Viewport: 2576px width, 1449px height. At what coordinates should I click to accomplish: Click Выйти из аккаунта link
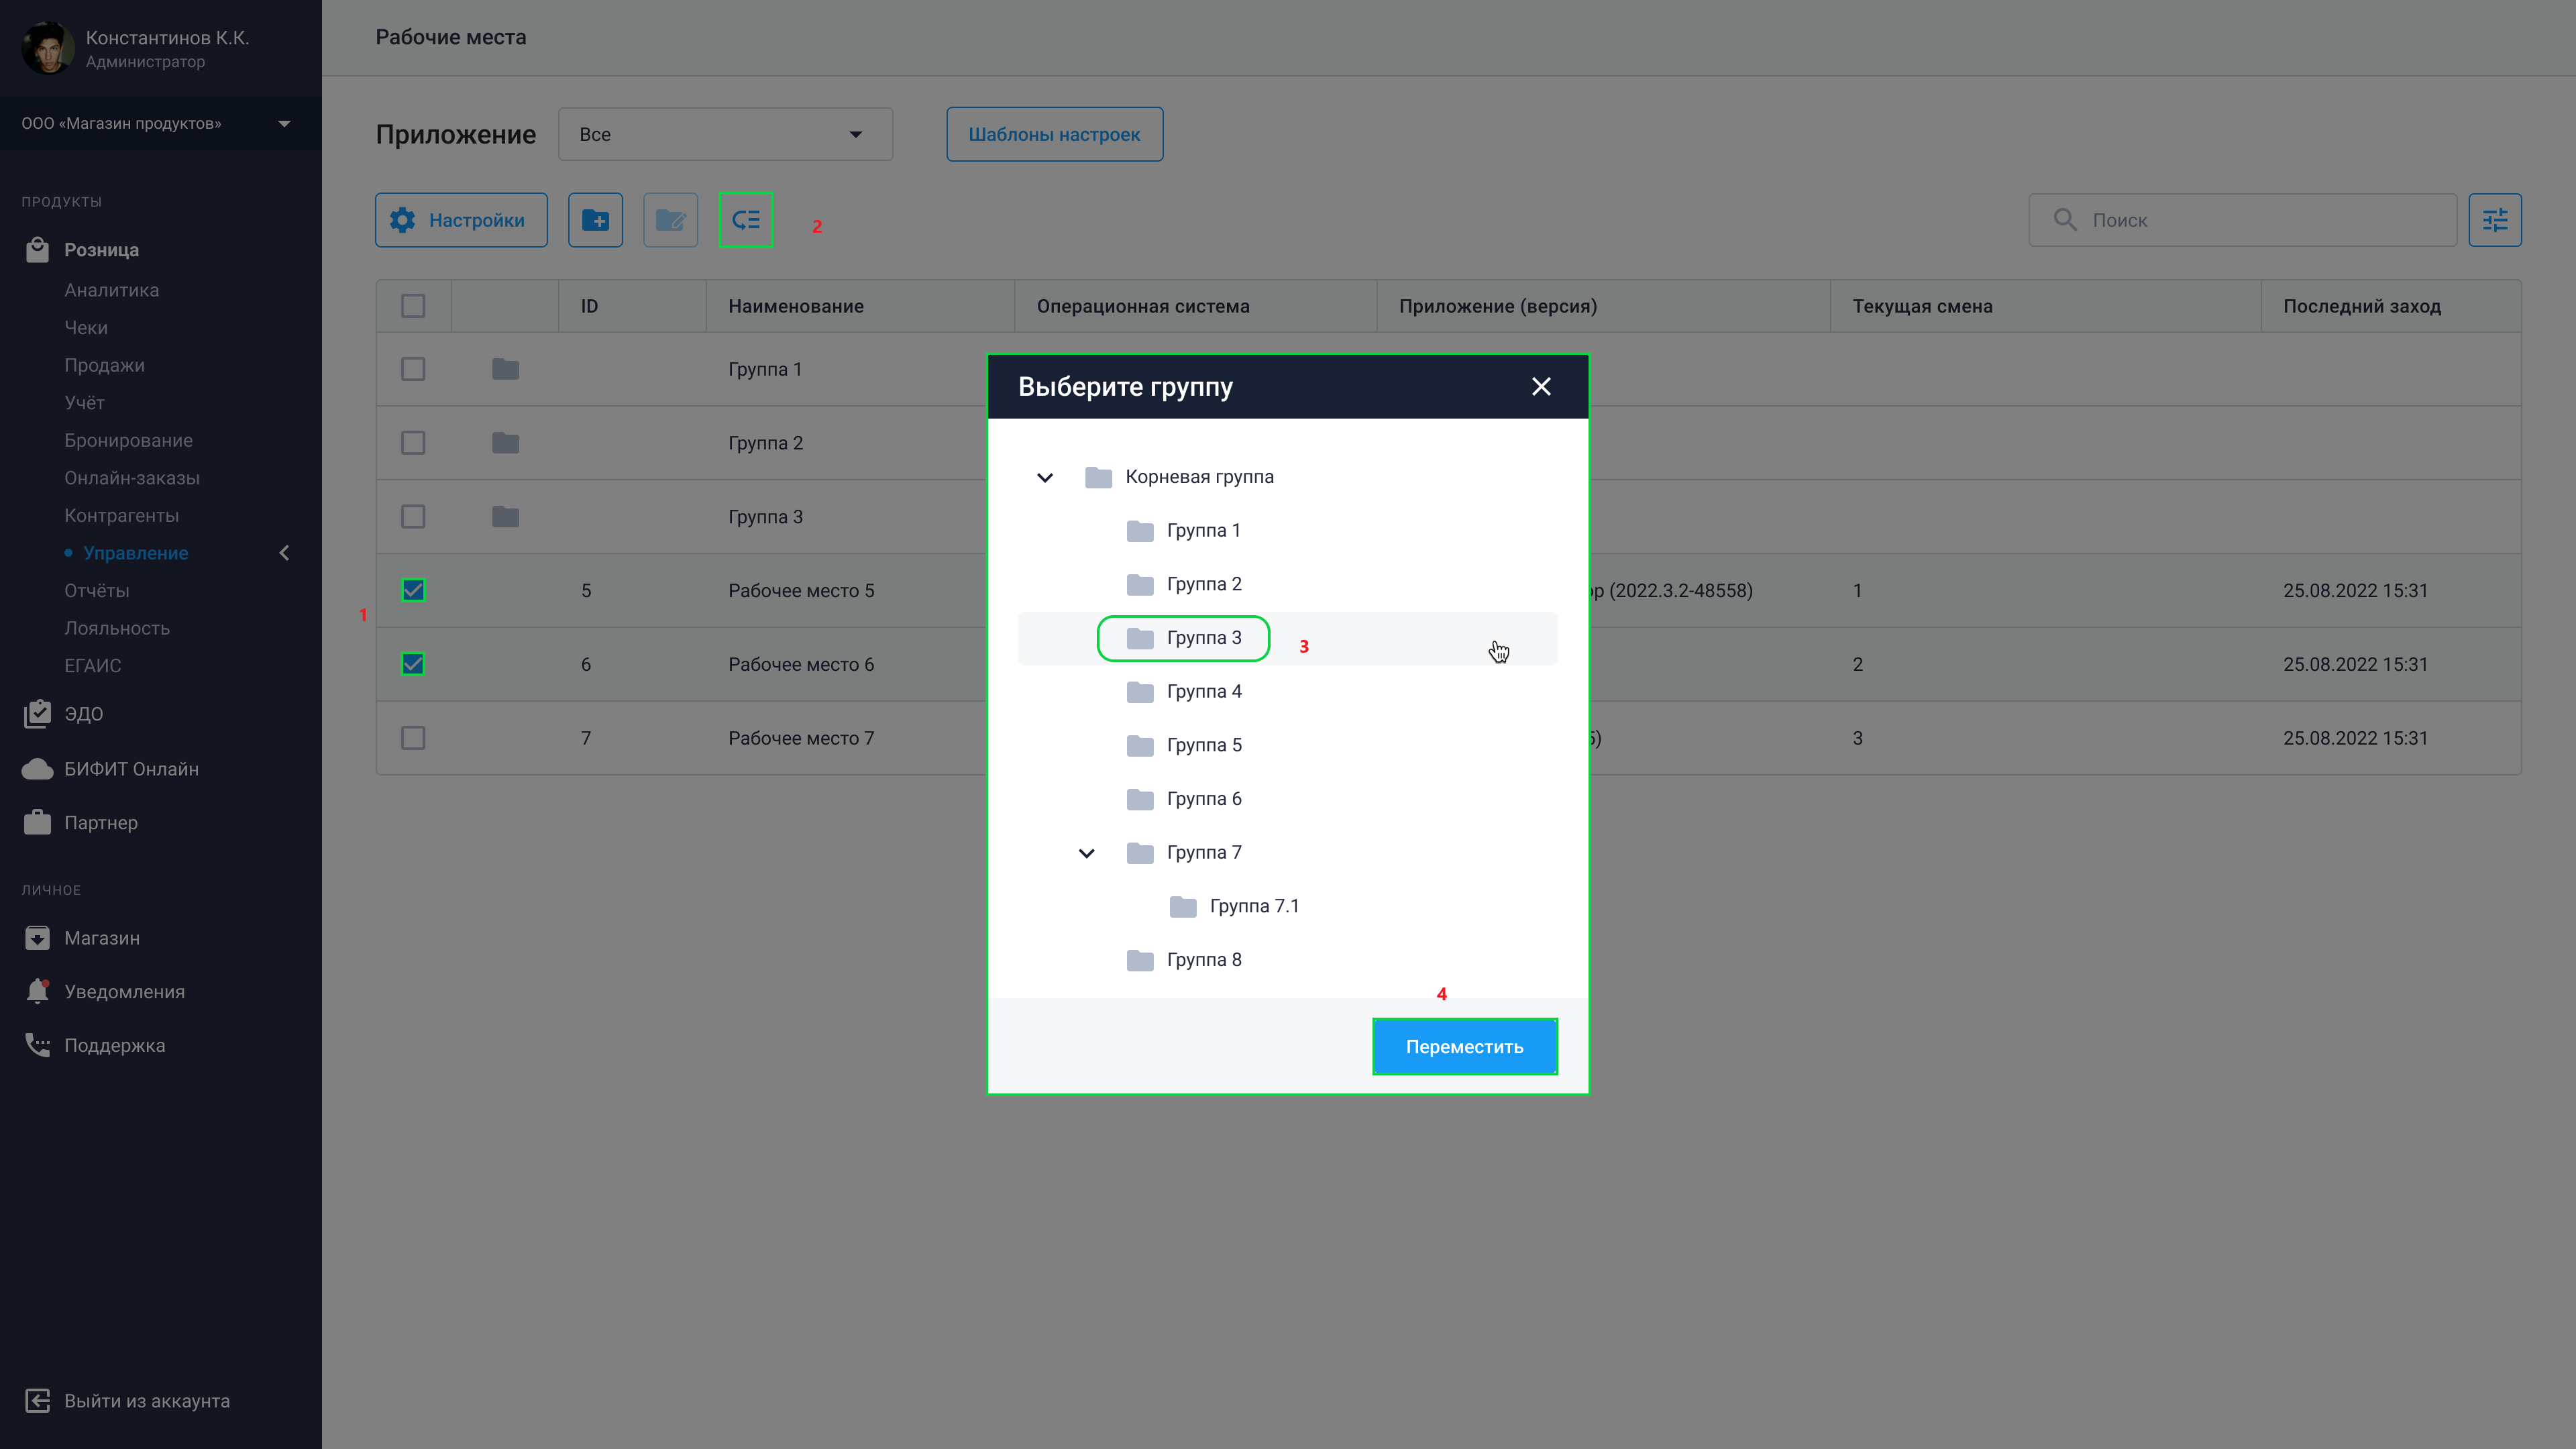147,1401
